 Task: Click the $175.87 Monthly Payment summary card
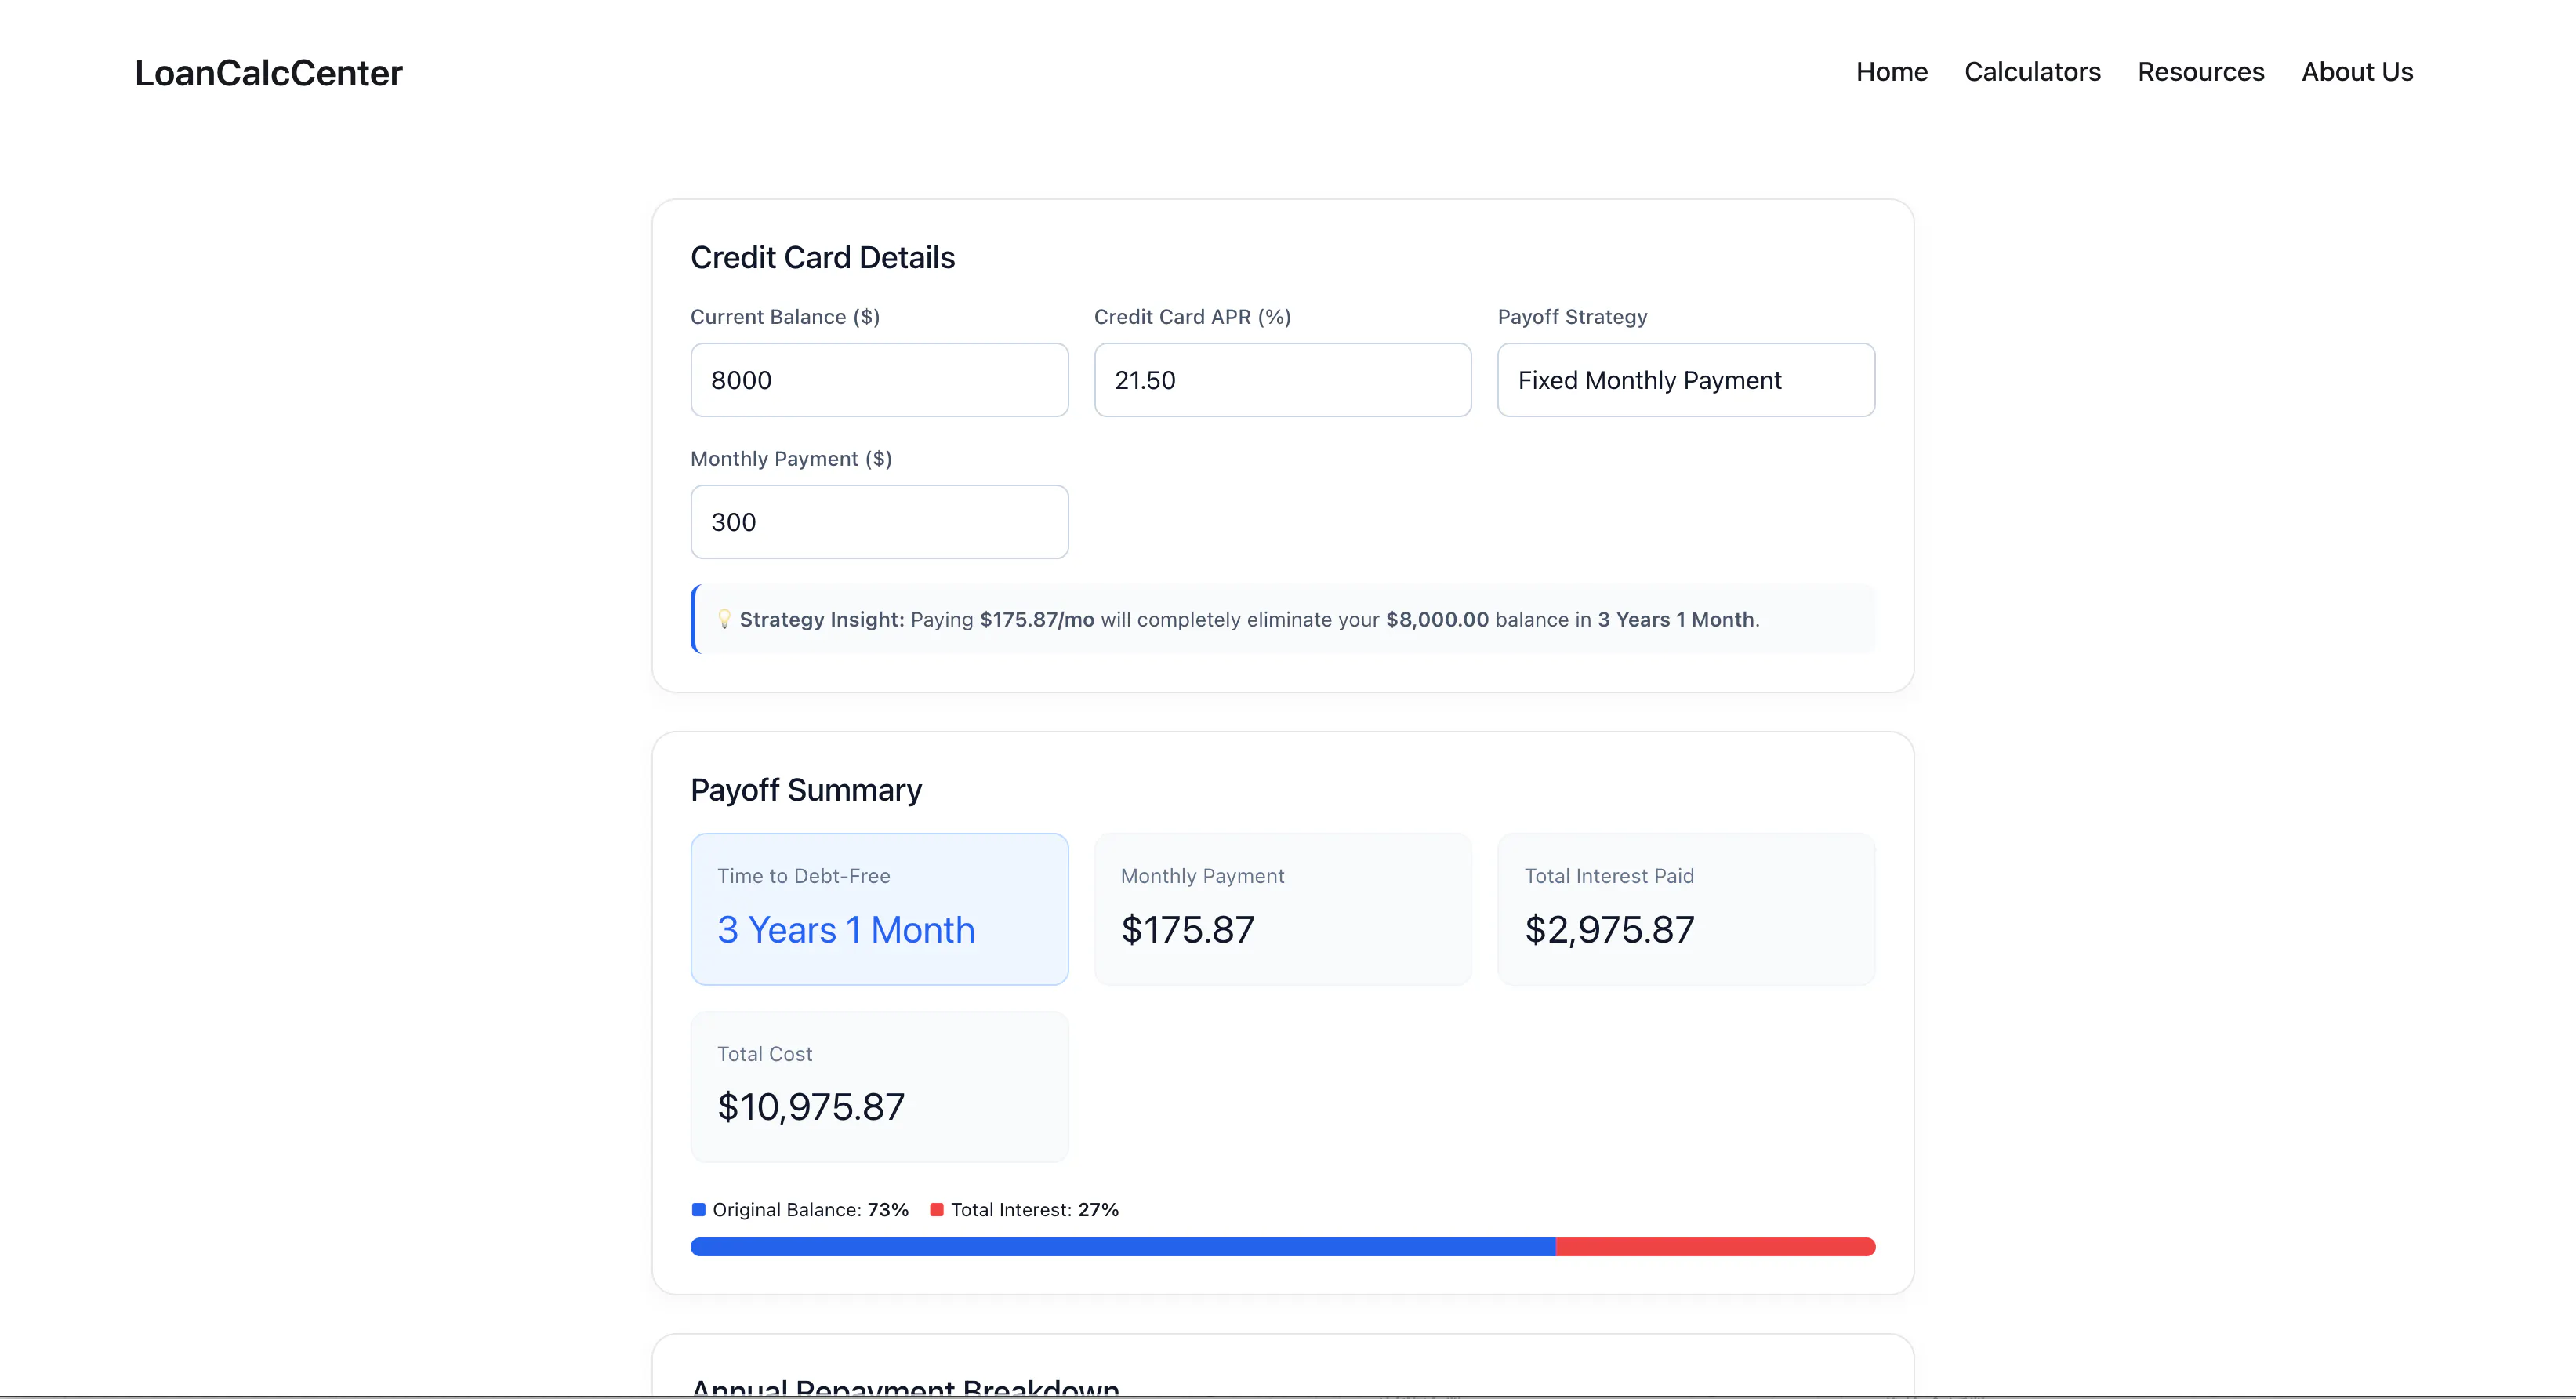click(1282, 909)
